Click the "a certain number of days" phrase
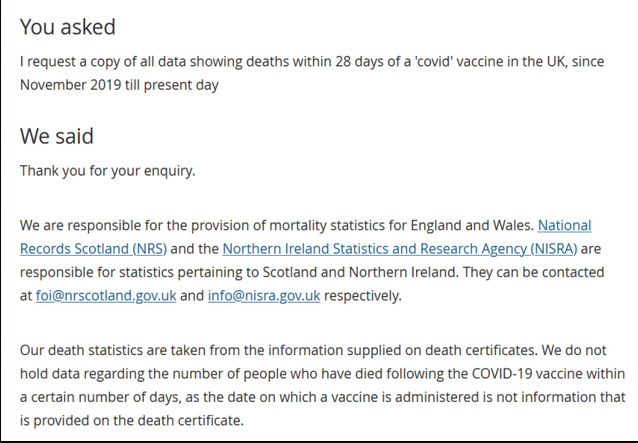This screenshot has height=443, width=638. point(100,397)
